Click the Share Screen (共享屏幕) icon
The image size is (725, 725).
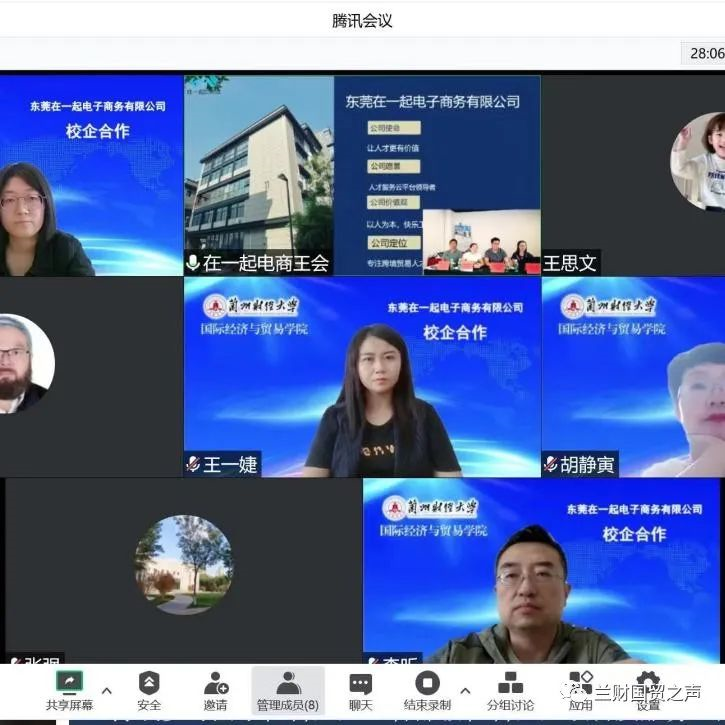[x=69, y=683]
